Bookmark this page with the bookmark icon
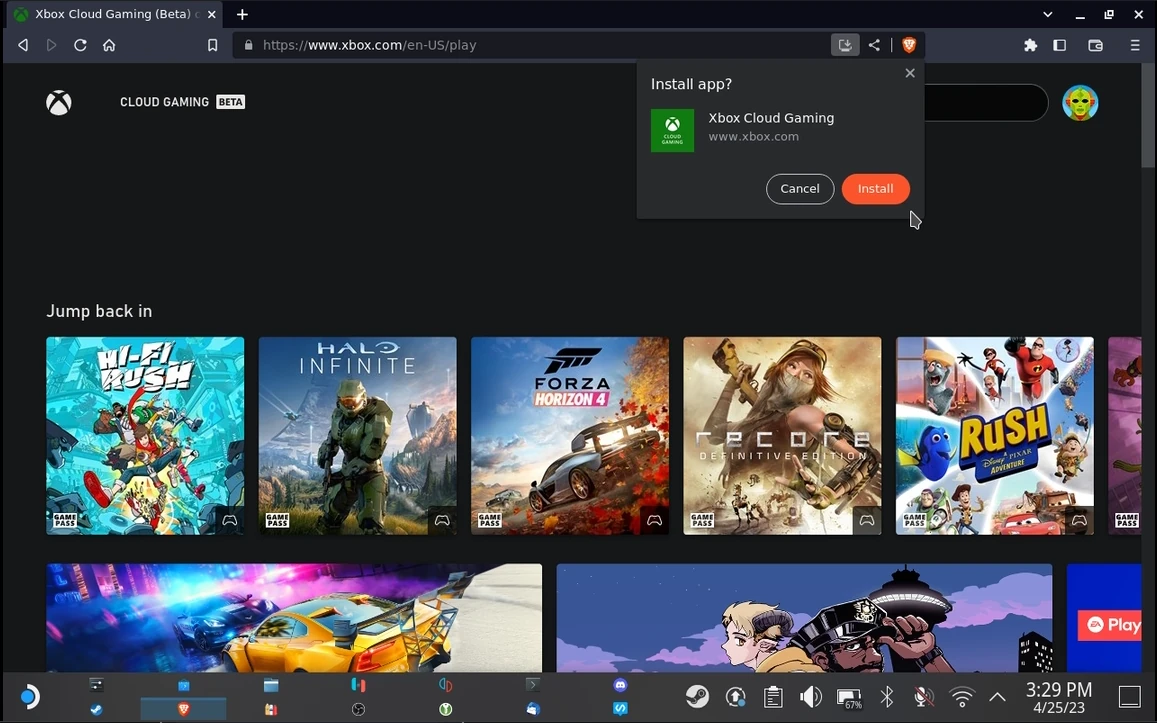Viewport: 1157px width, 723px height. 213,45
